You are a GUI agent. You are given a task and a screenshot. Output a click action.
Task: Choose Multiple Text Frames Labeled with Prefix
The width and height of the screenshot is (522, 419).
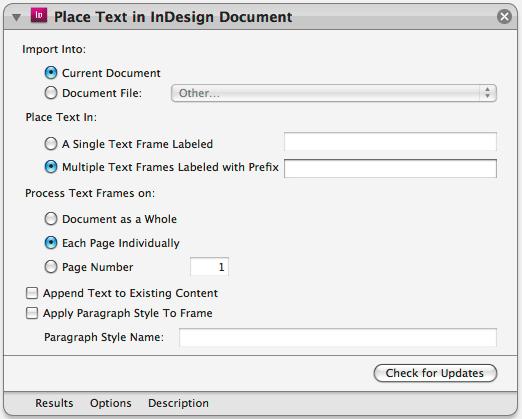tap(51, 167)
